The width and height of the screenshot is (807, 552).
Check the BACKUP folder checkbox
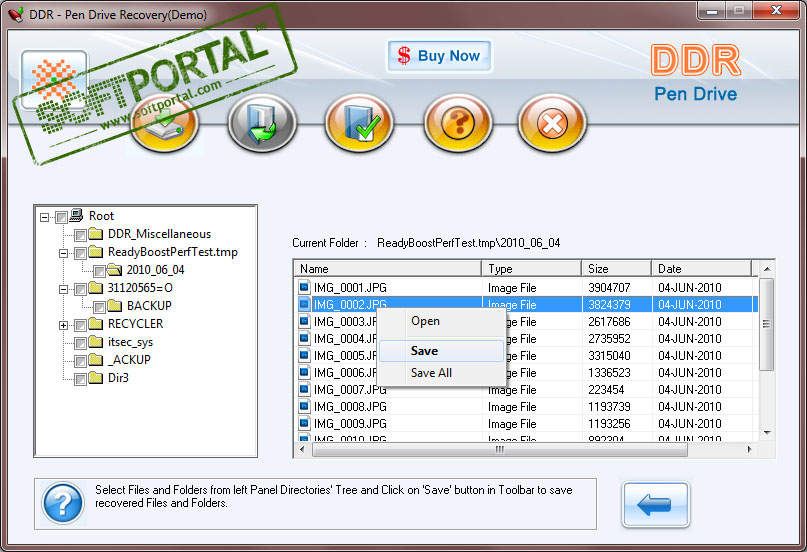99,308
